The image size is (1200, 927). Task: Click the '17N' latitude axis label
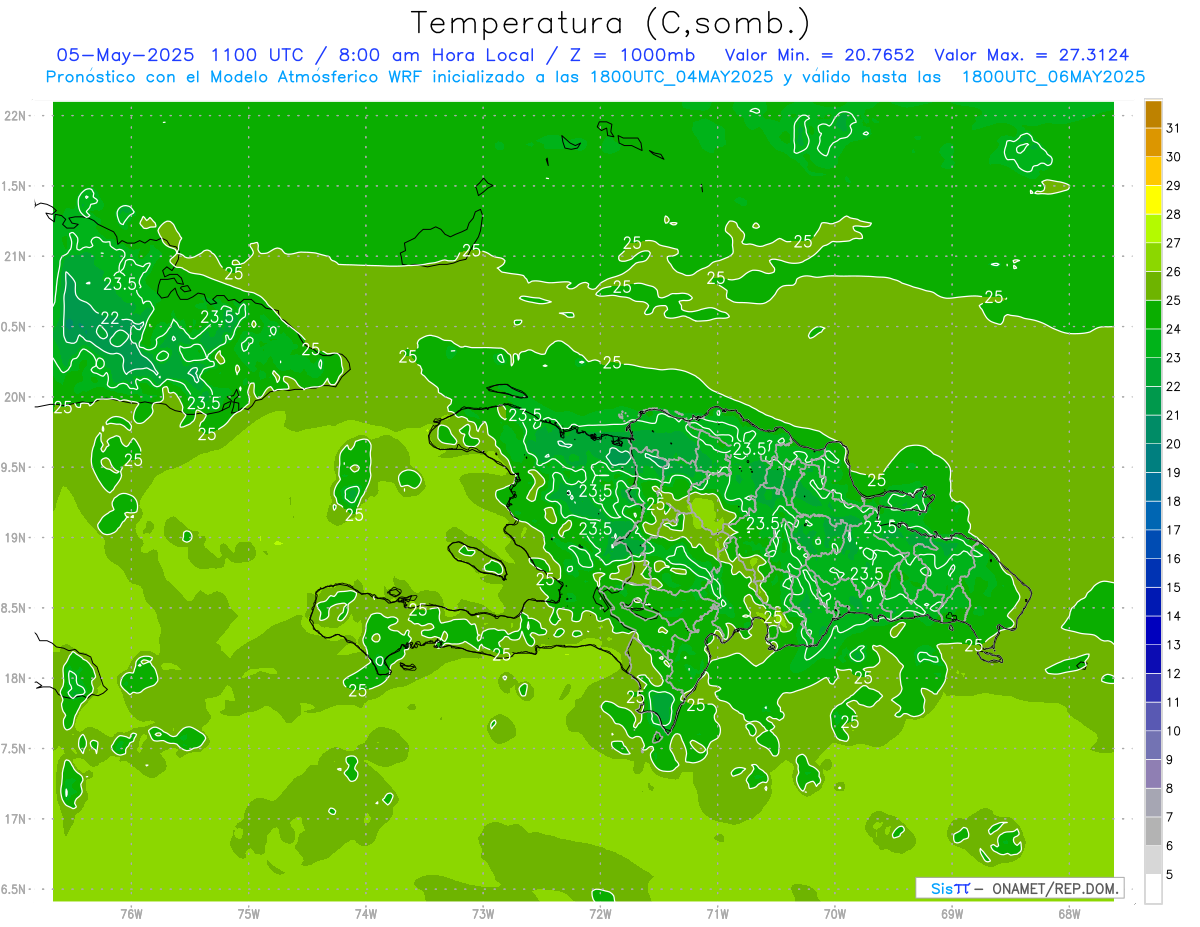pyautogui.click(x=15, y=819)
